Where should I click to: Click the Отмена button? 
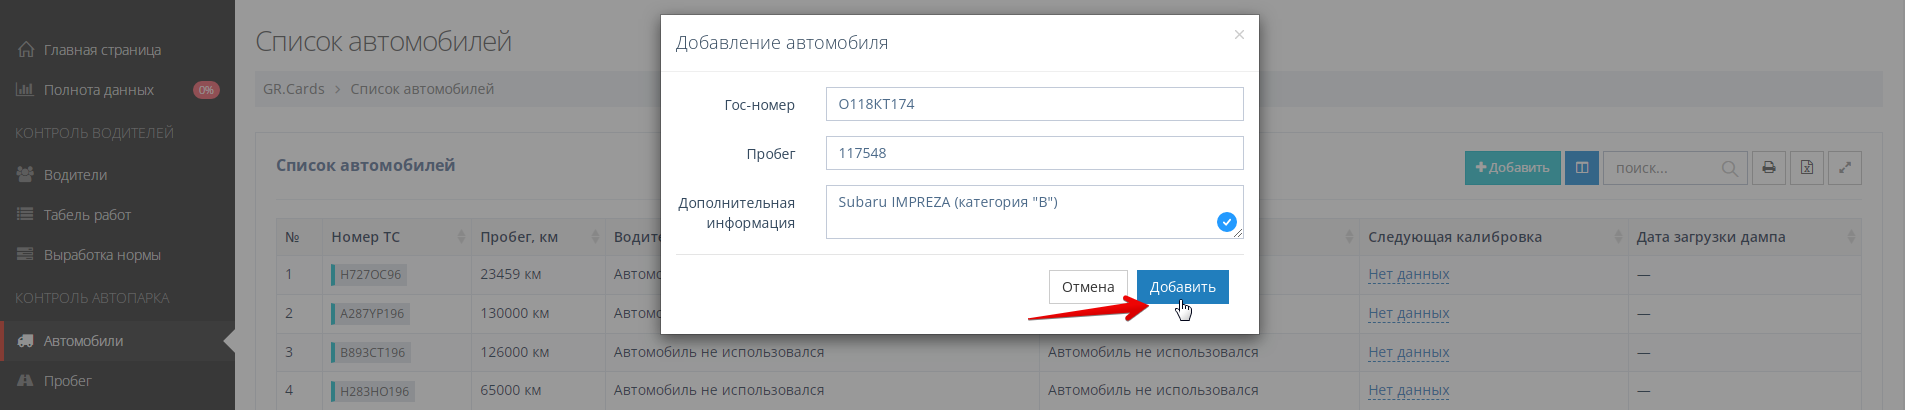pyautogui.click(x=1088, y=287)
